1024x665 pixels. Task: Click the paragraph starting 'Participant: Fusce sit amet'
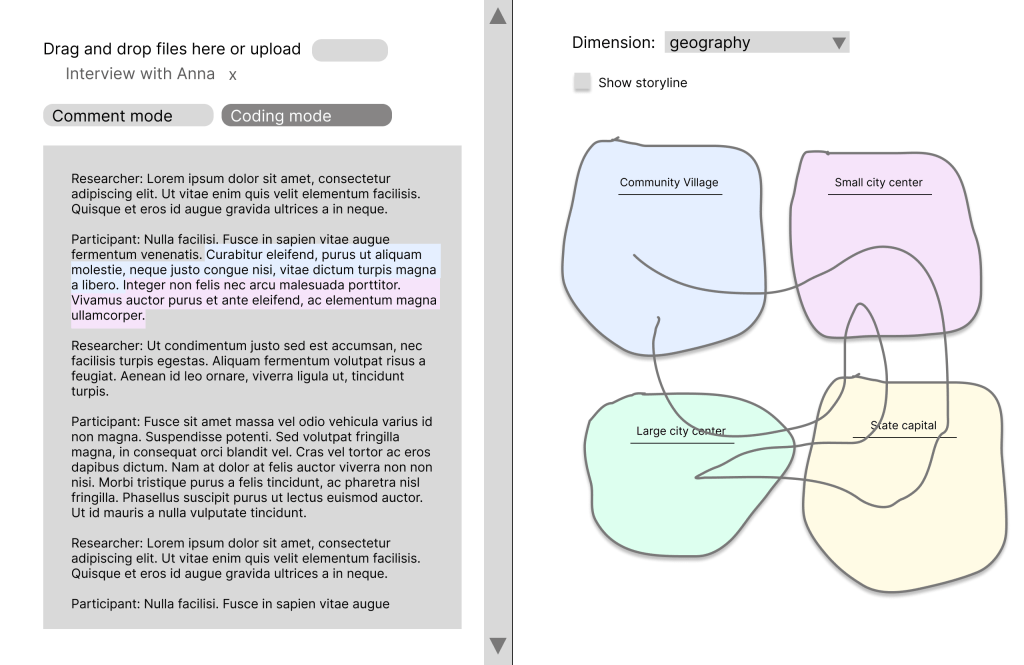(251, 467)
